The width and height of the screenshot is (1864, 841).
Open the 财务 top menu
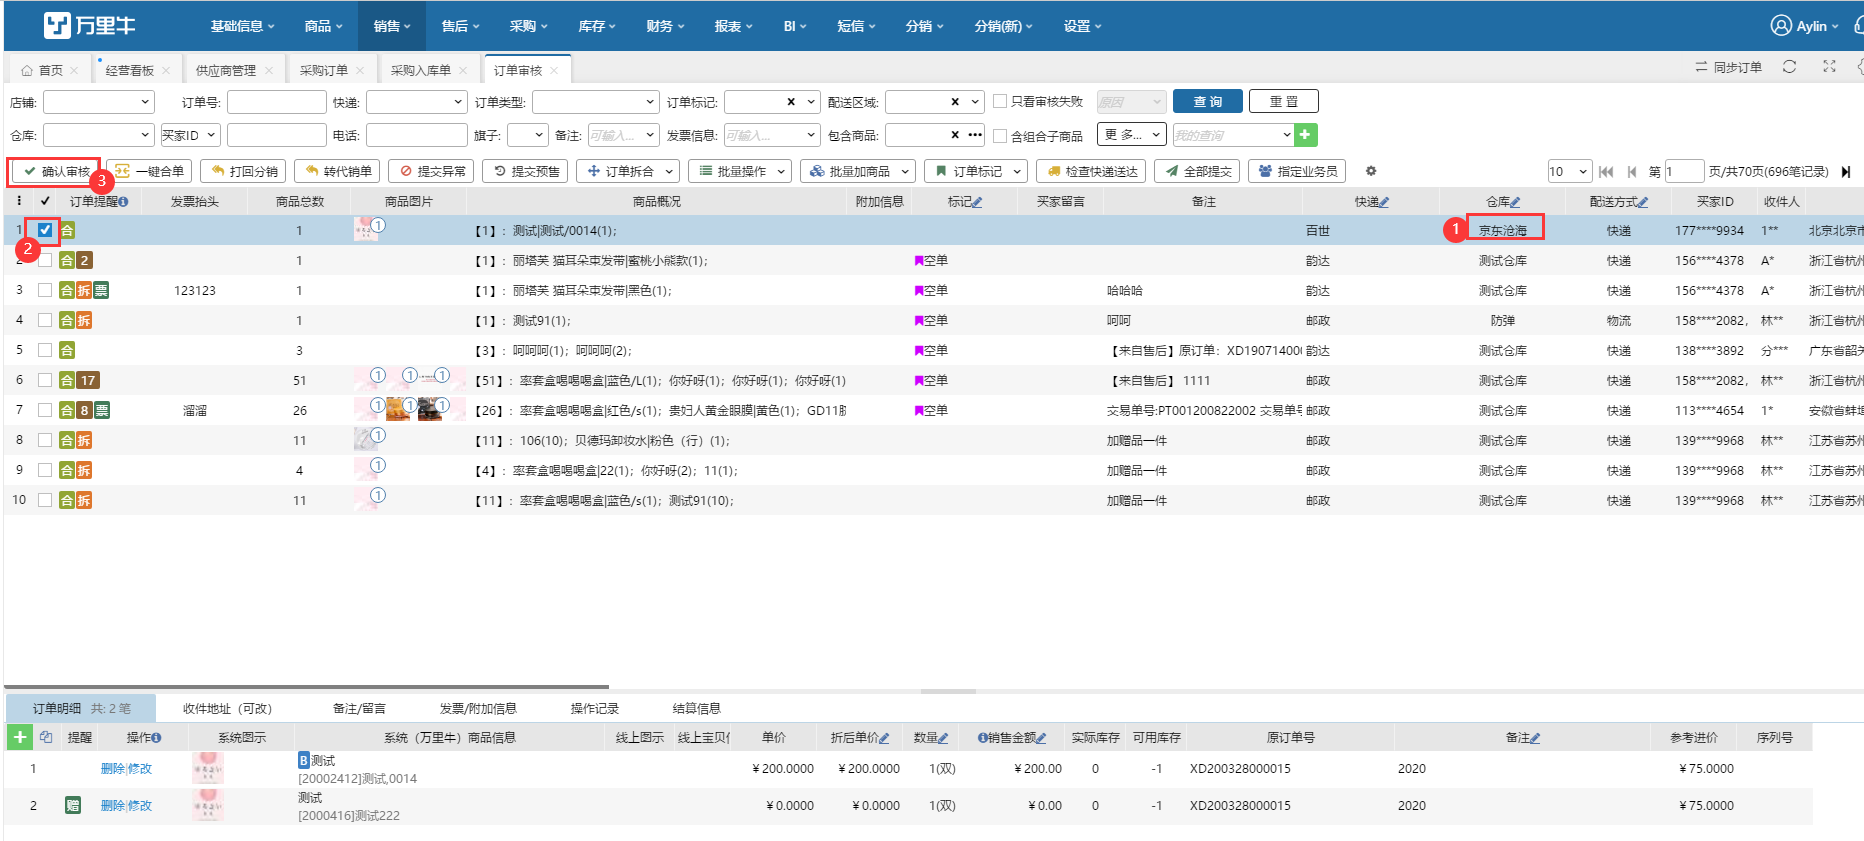tap(665, 26)
